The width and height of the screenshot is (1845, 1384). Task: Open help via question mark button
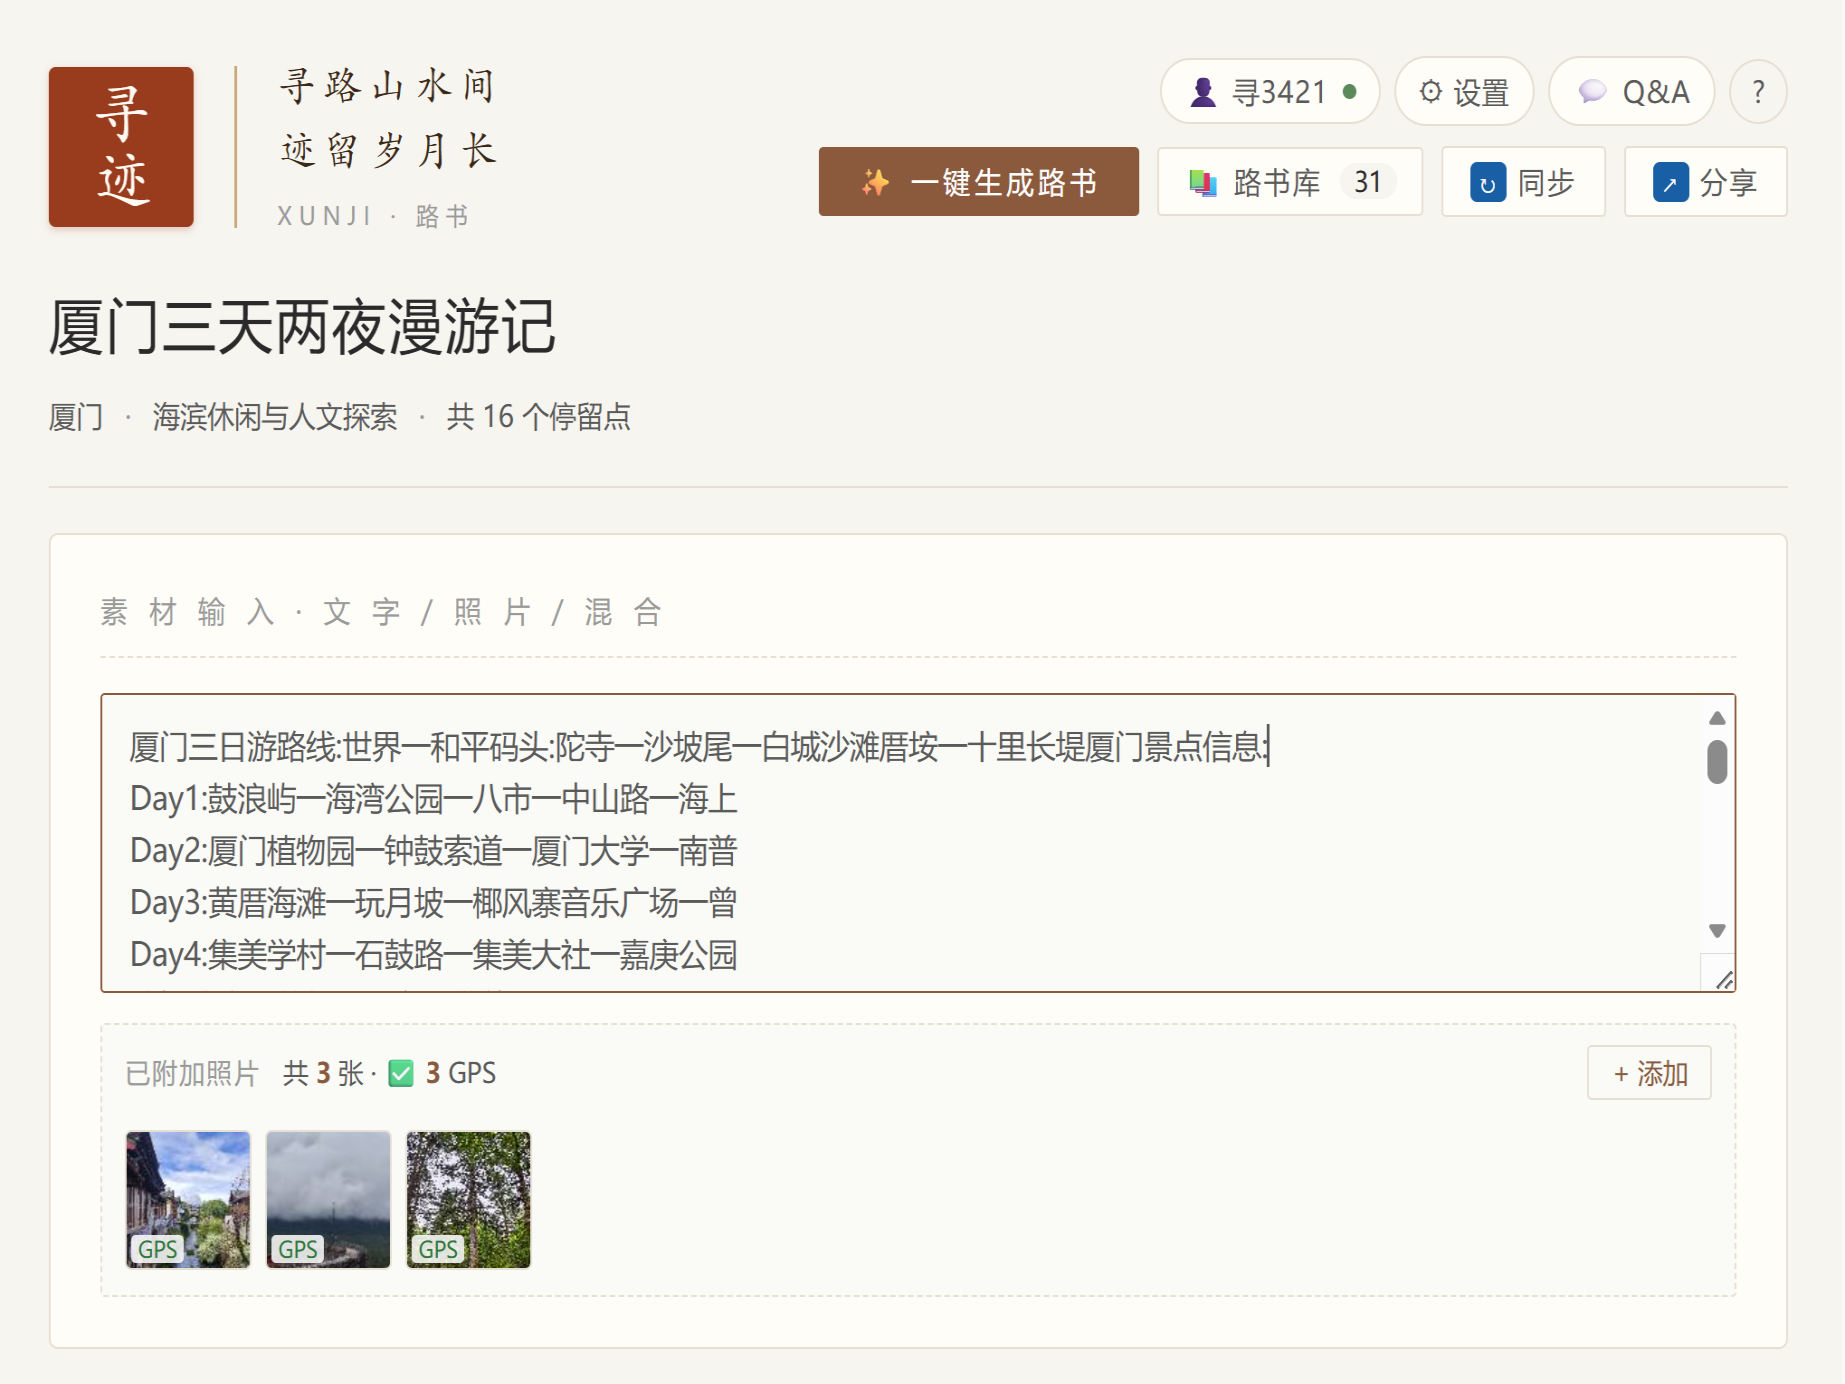[1758, 92]
